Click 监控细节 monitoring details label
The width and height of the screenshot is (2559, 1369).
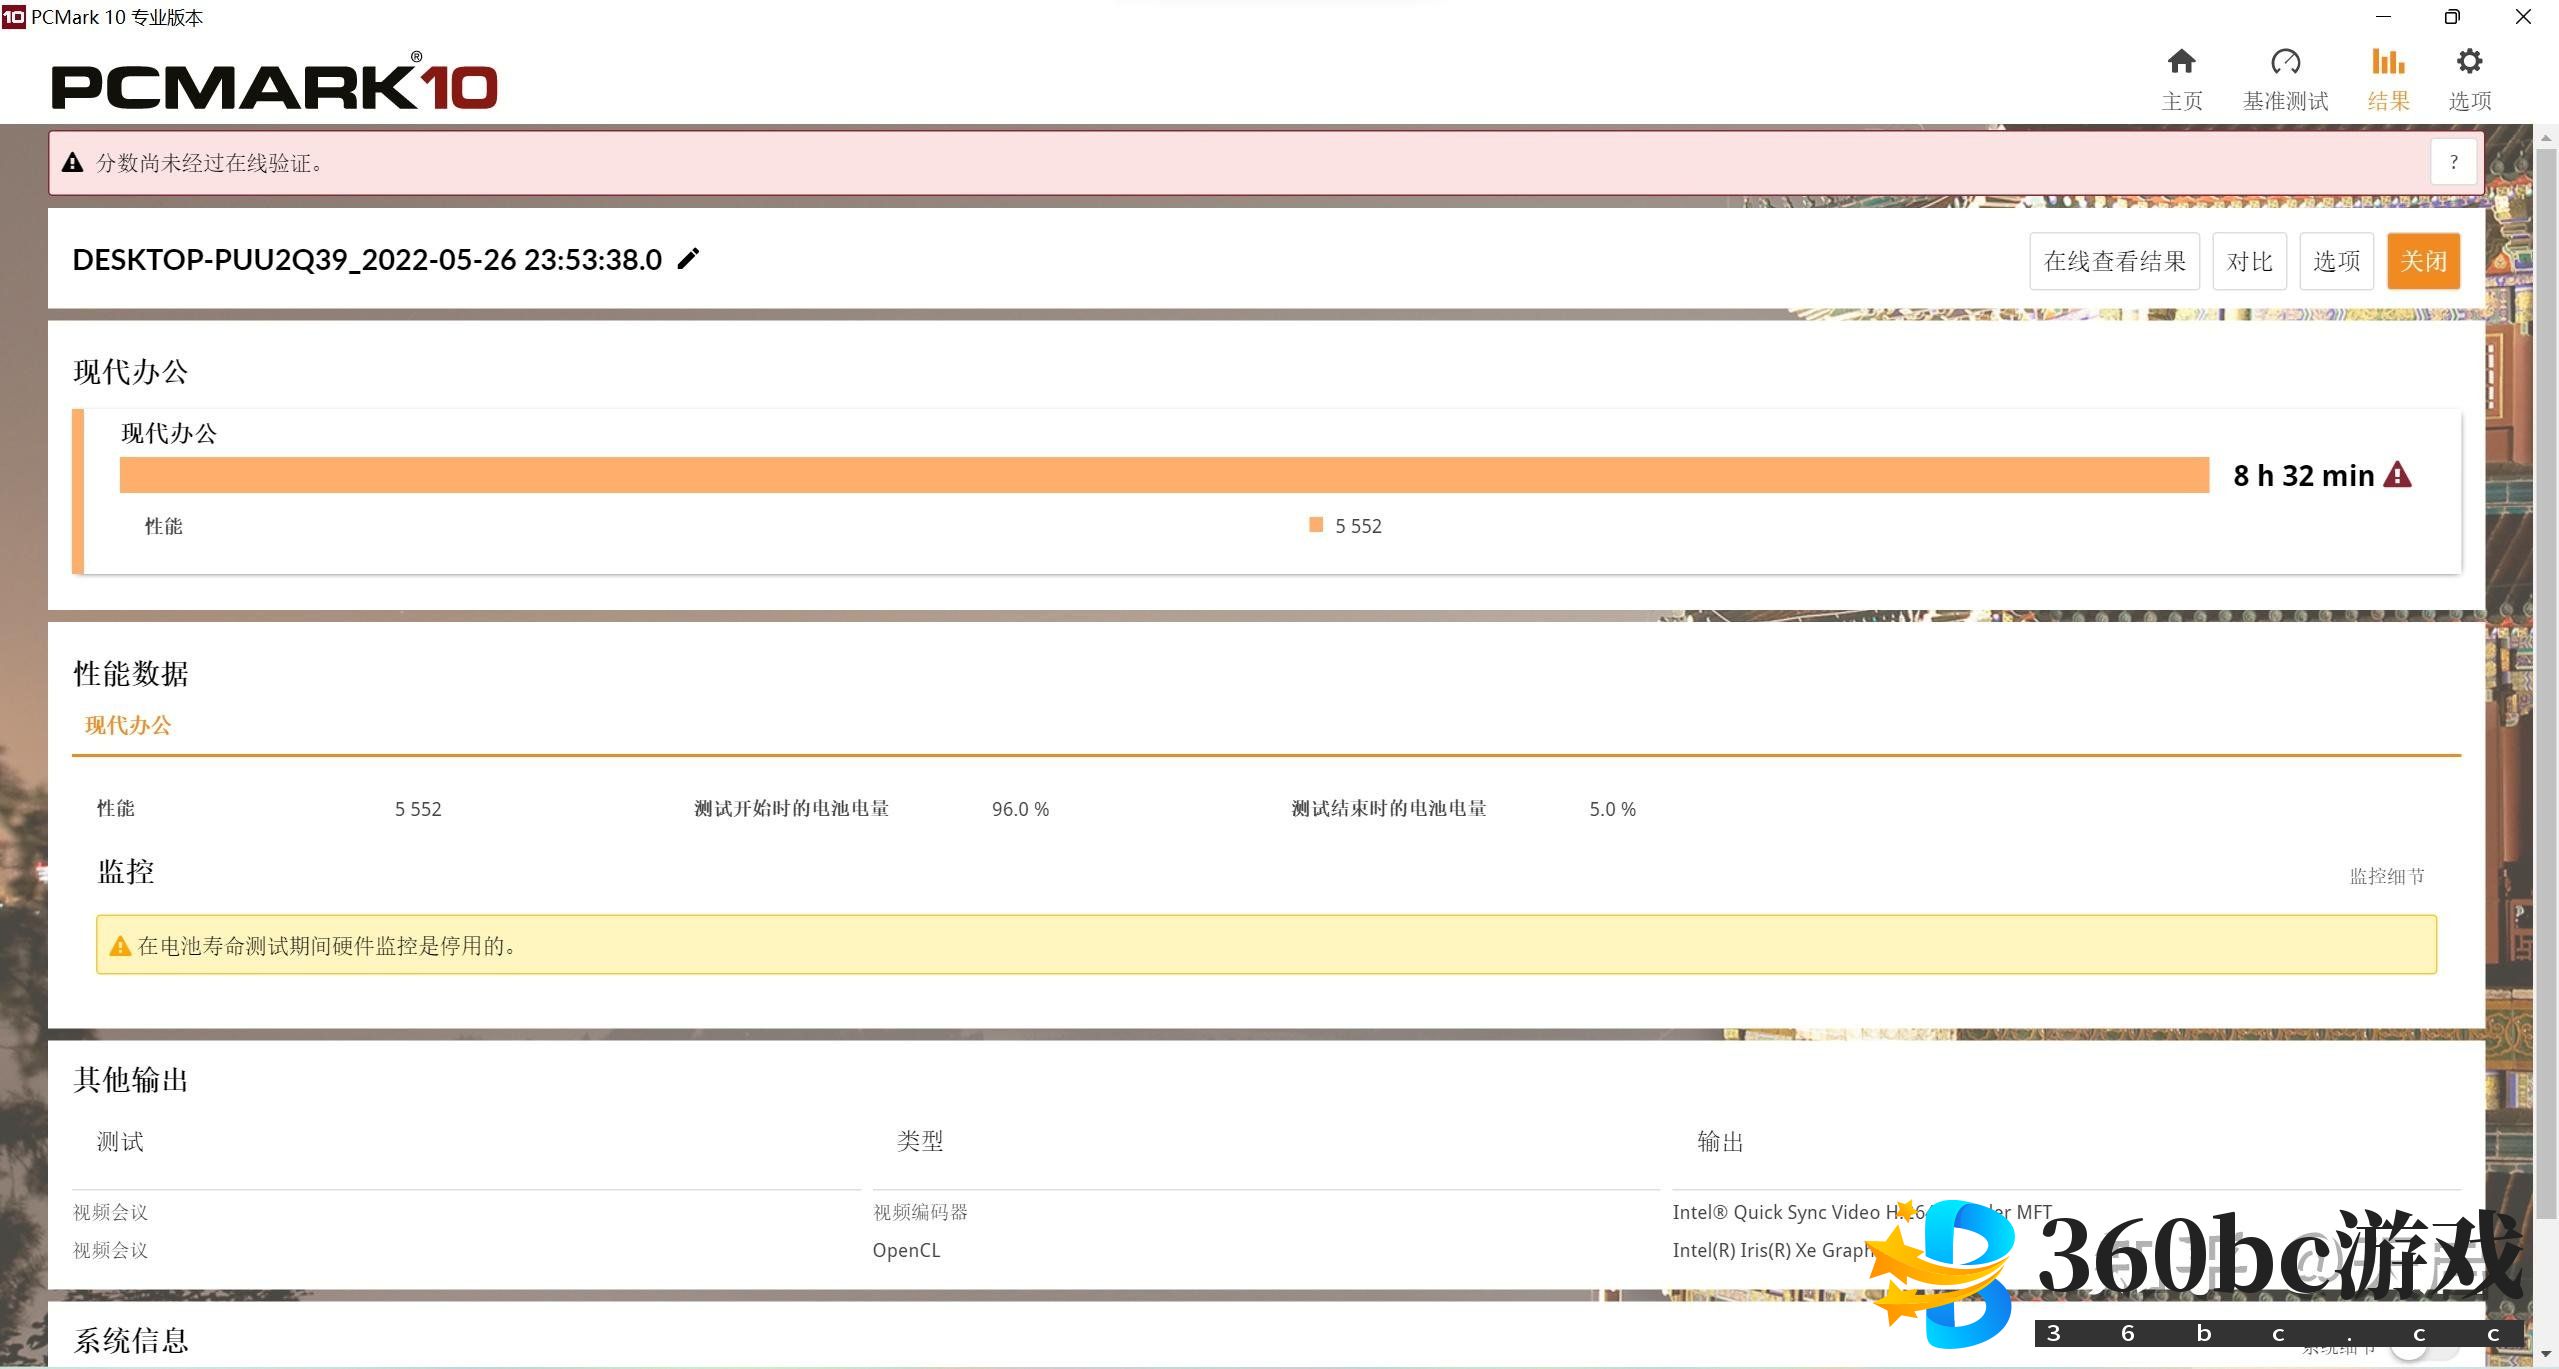[x=2386, y=876]
